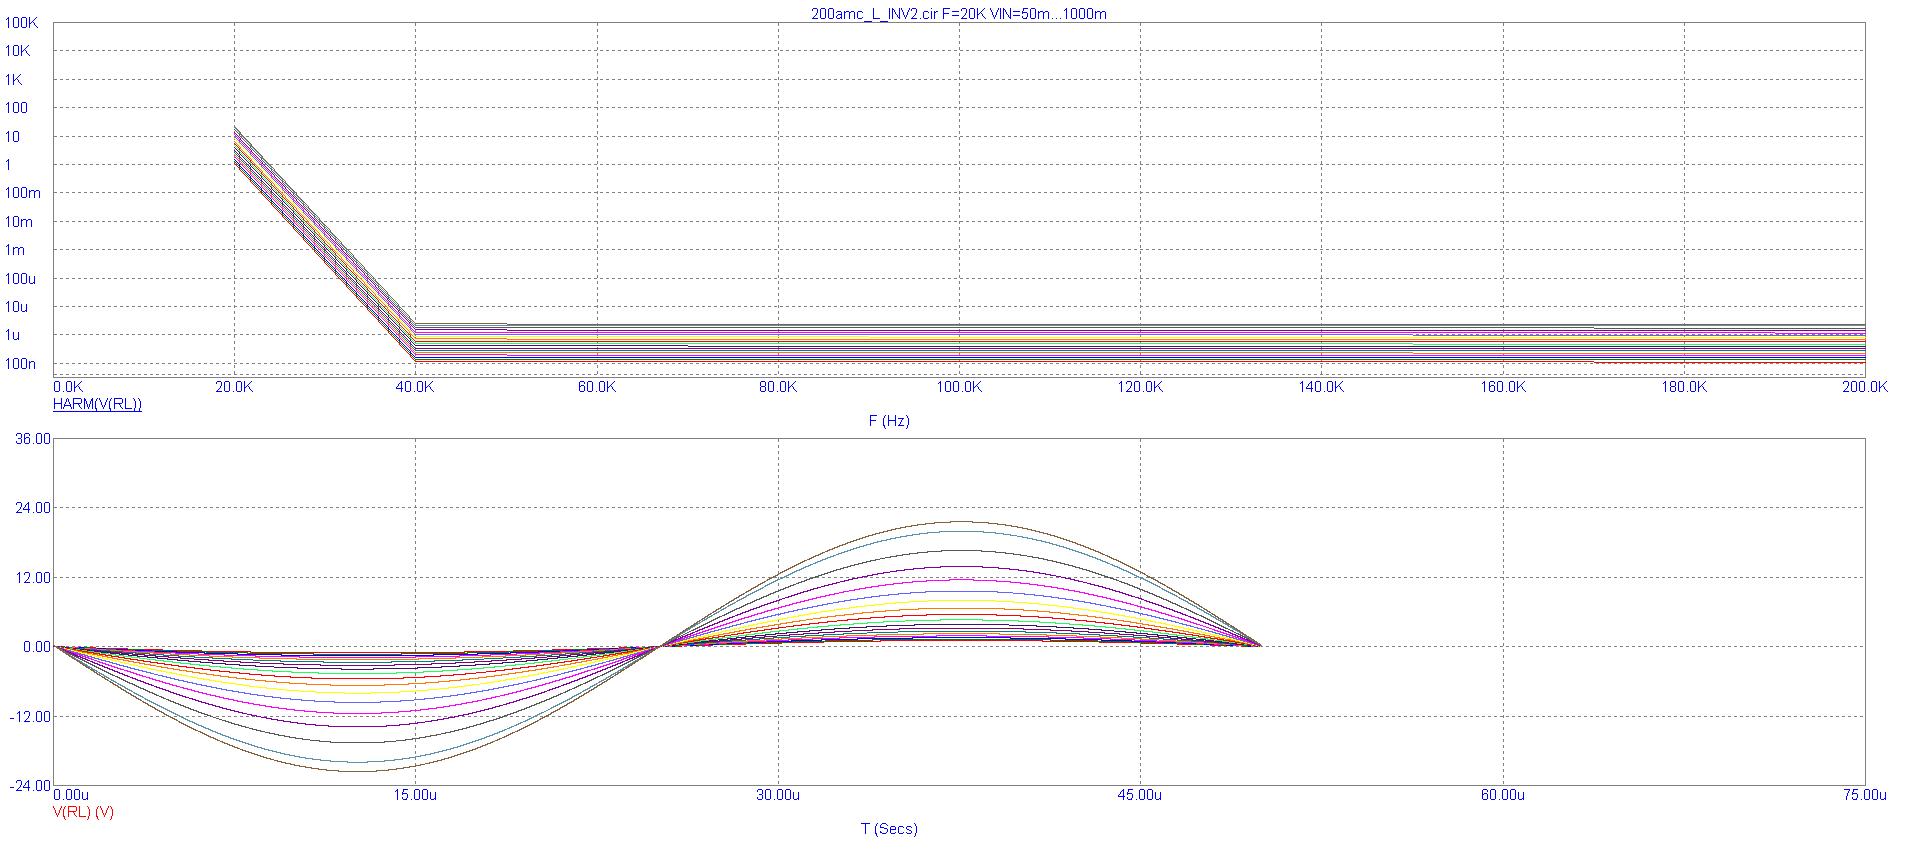The width and height of the screenshot is (1905, 851).
Task: Click the '75.00u' time axis tick
Action: 1864,795
